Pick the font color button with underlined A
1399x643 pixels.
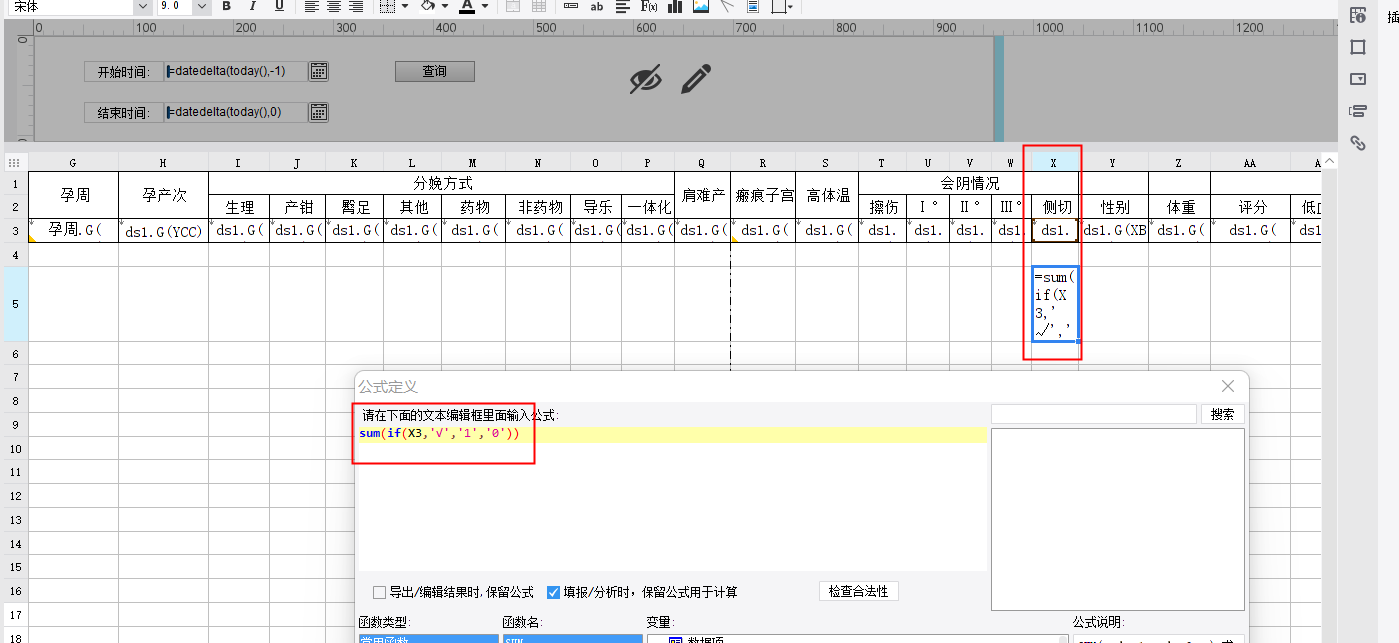tap(466, 6)
